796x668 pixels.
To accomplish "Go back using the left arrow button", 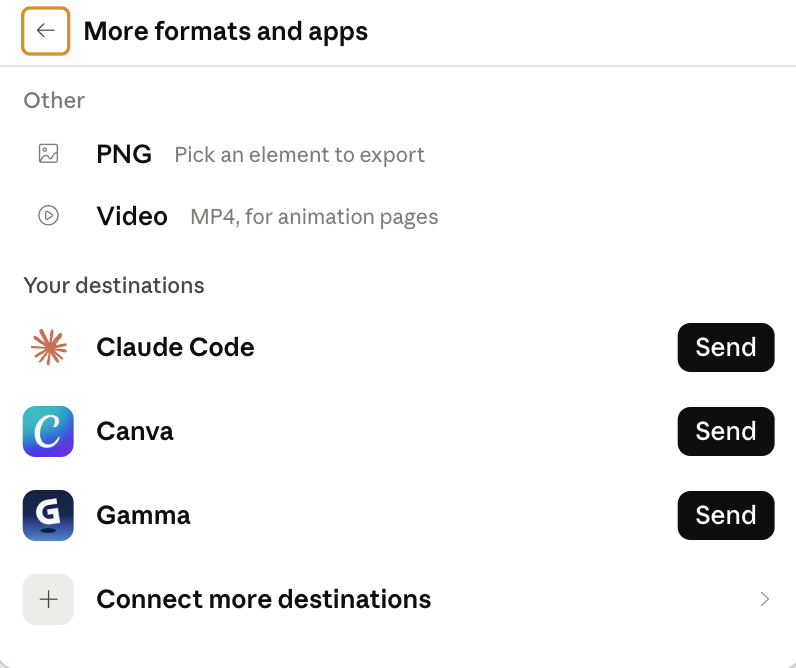I will (x=45, y=31).
